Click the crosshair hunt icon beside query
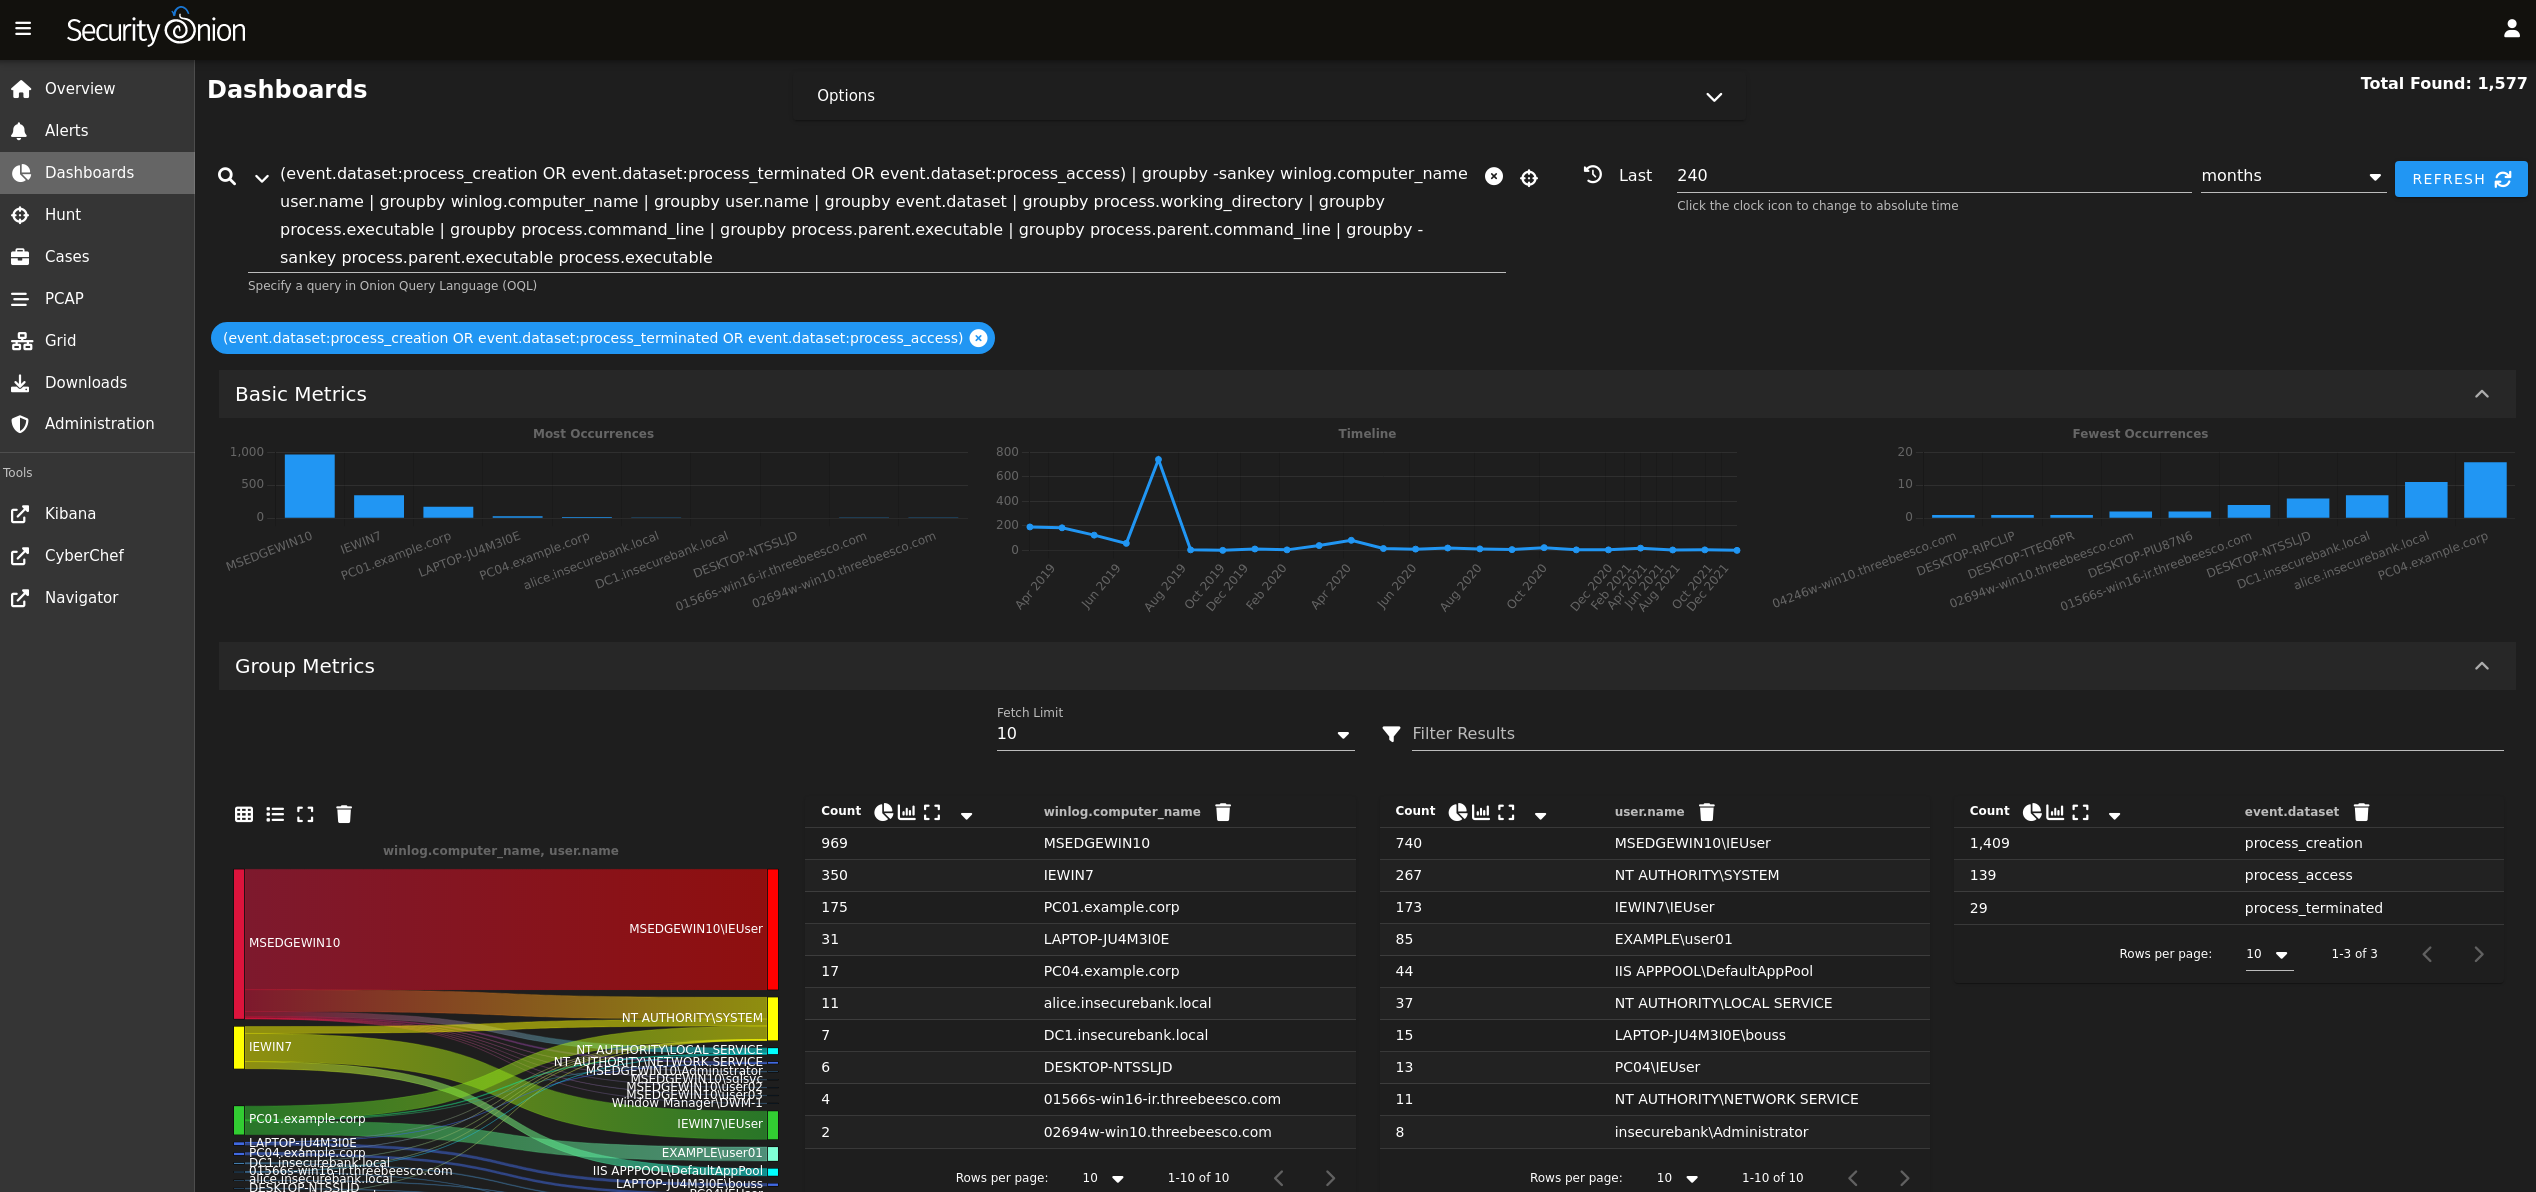The image size is (2536, 1192). (1529, 178)
